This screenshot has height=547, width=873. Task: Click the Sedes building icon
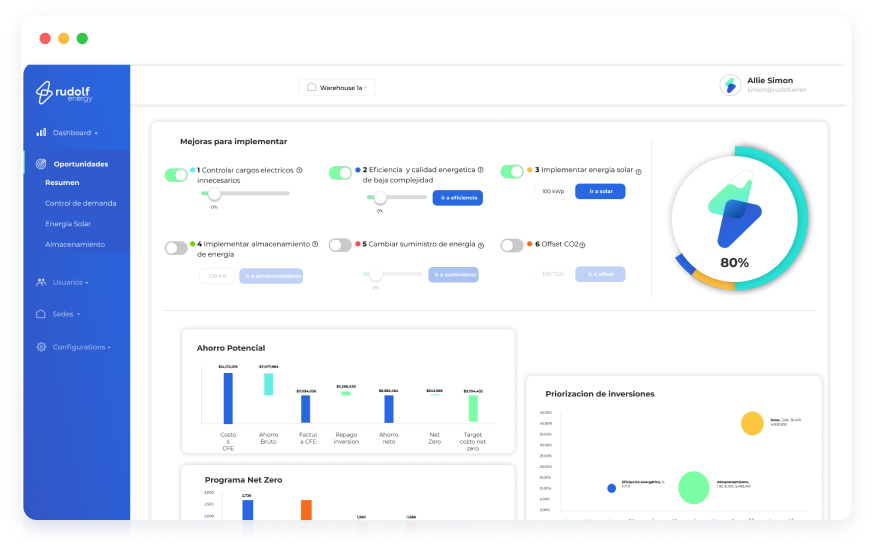41,314
